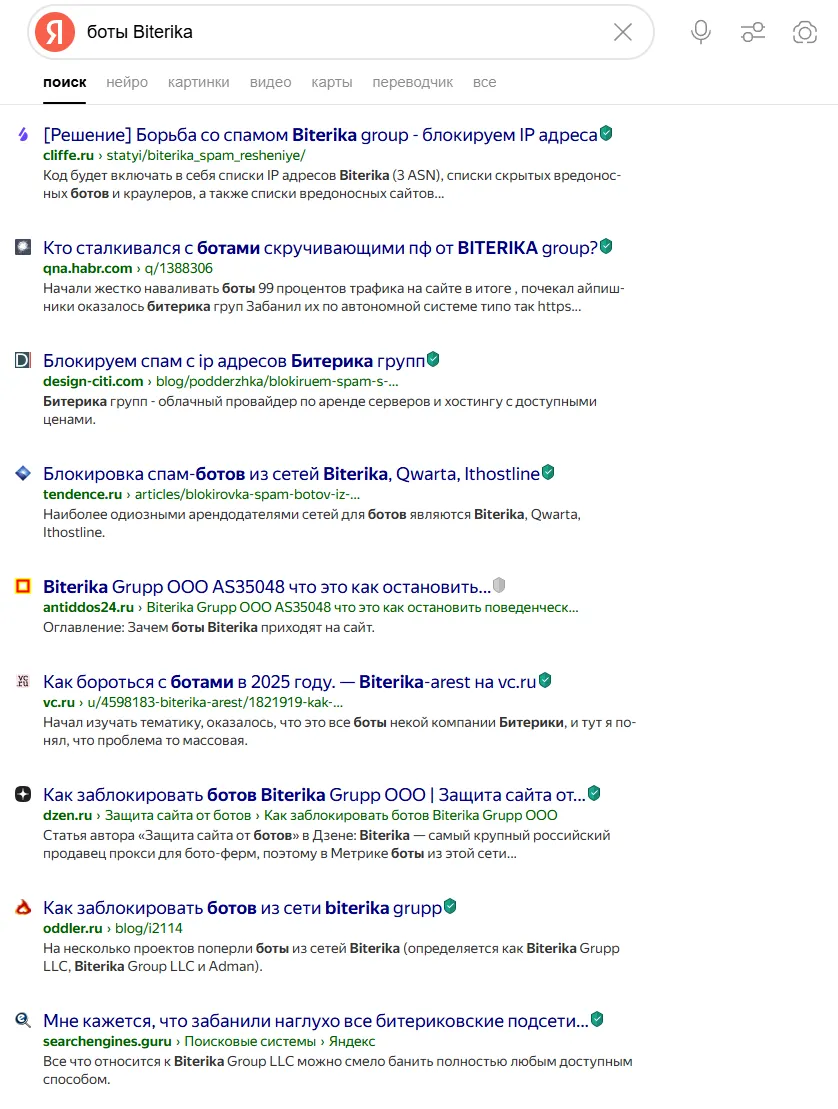Open image search camera icon
Image resolution: width=838 pixels, height=1109 pixels.
point(804,32)
